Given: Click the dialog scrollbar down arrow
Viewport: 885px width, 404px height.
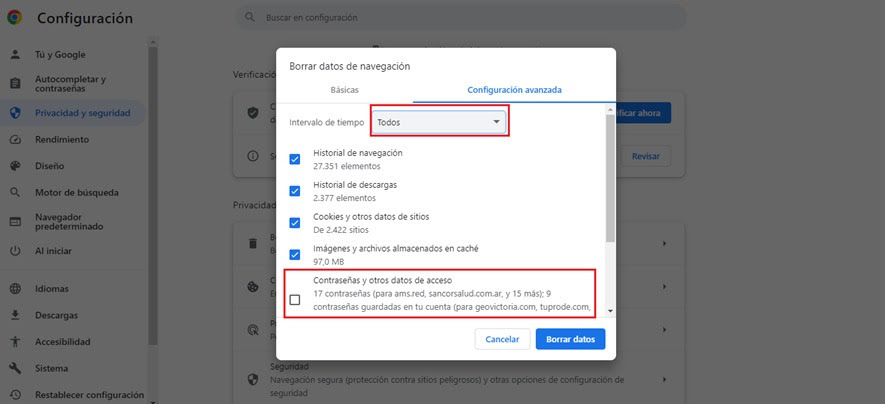Looking at the screenshot, I should click(x=611, y=311).
